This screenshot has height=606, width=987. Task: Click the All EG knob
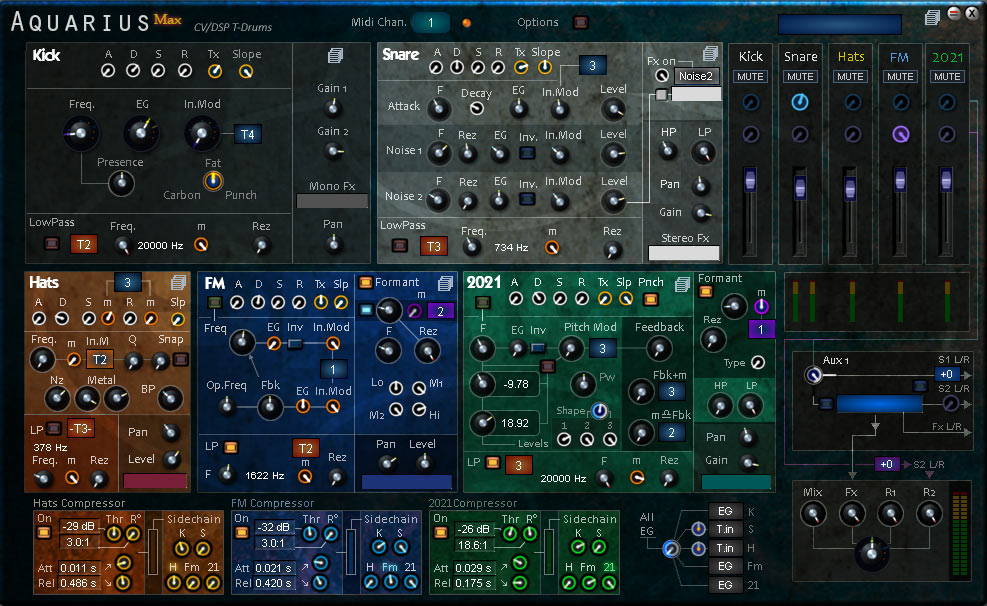(671, 549)
